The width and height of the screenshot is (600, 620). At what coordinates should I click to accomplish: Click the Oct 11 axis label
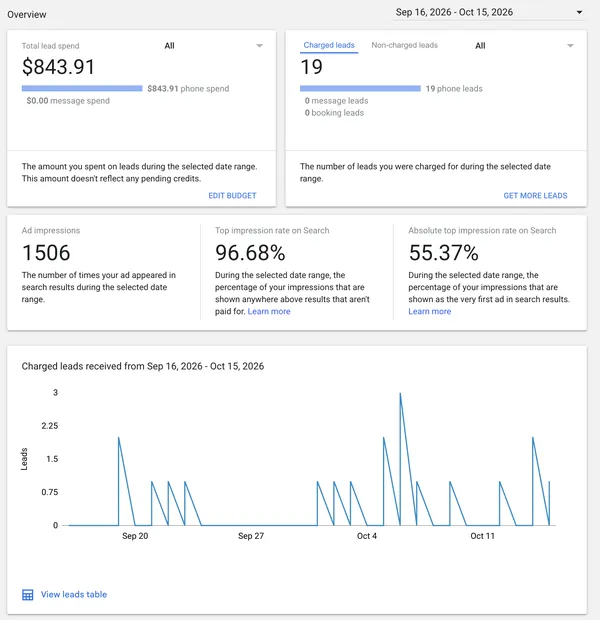(x=482, y=536)
